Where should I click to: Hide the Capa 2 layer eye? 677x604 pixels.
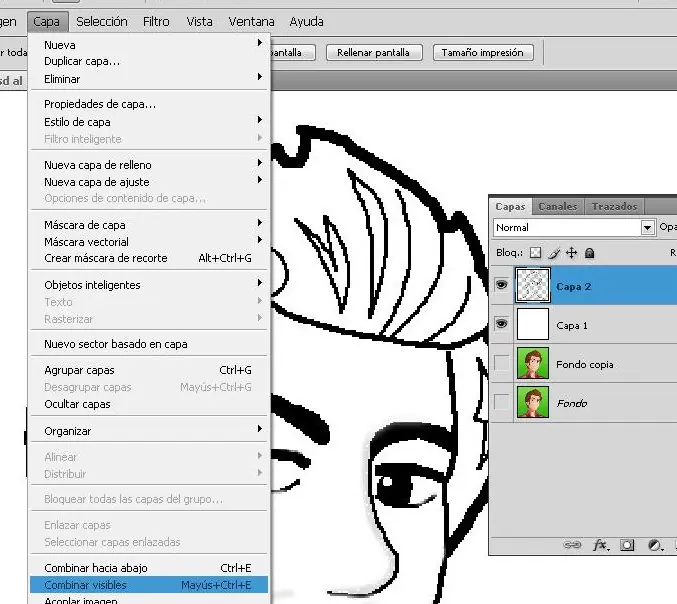(x=501, y=285)
